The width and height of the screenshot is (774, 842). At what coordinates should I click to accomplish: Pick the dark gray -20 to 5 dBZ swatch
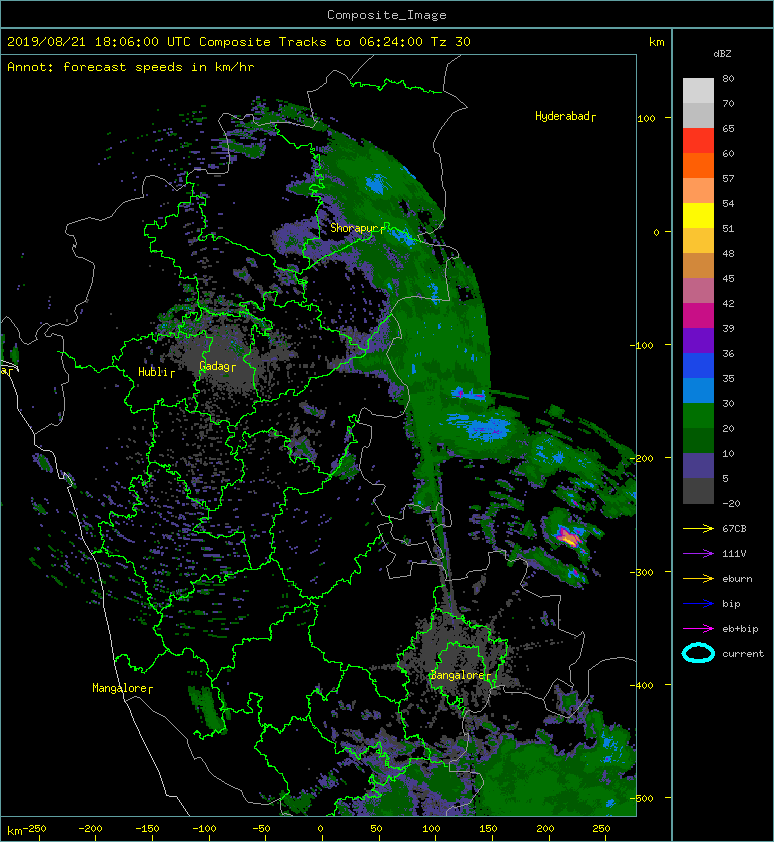[x=698, y=491]
